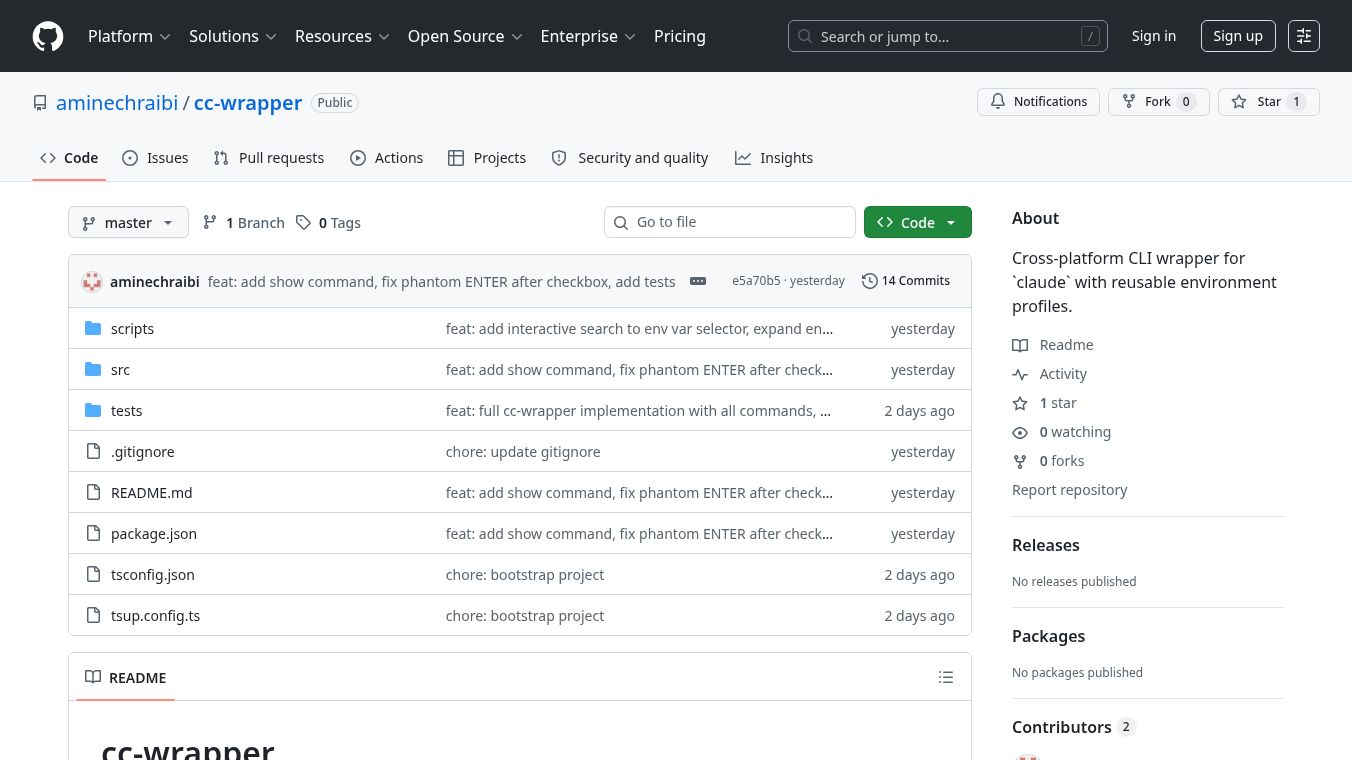Fork the repository
Image resolution: width=1352 pixels, height=760 pixels.
coord(1159,102)
